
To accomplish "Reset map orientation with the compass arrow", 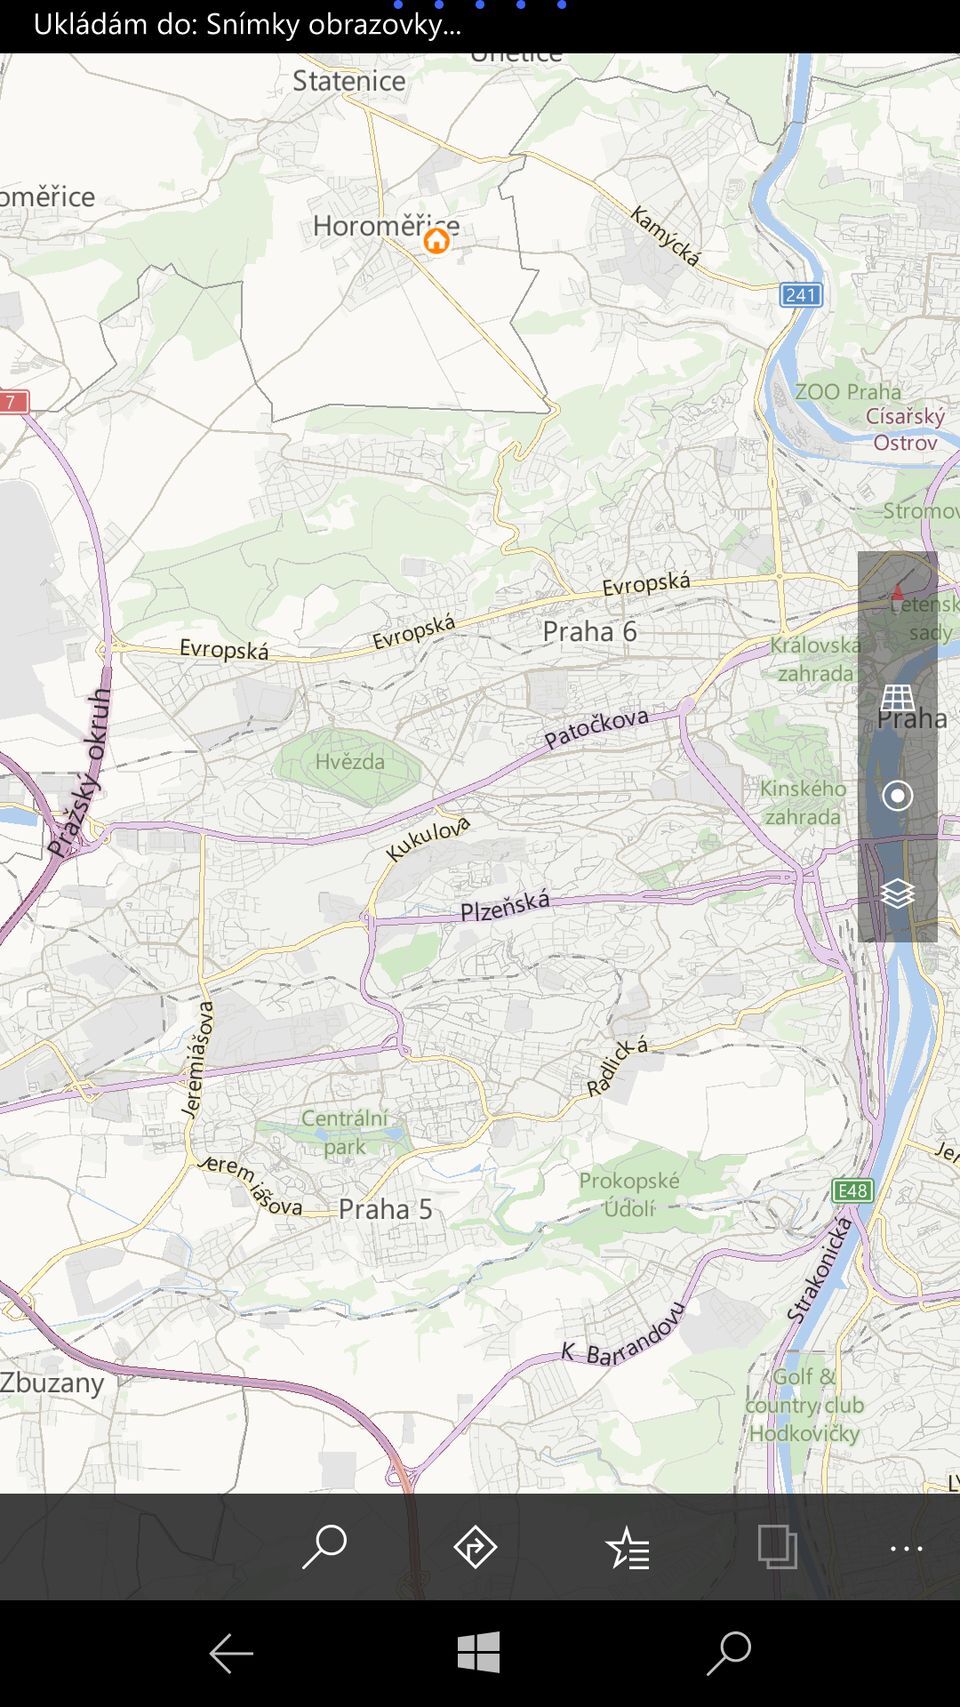I will pos(897,595).
